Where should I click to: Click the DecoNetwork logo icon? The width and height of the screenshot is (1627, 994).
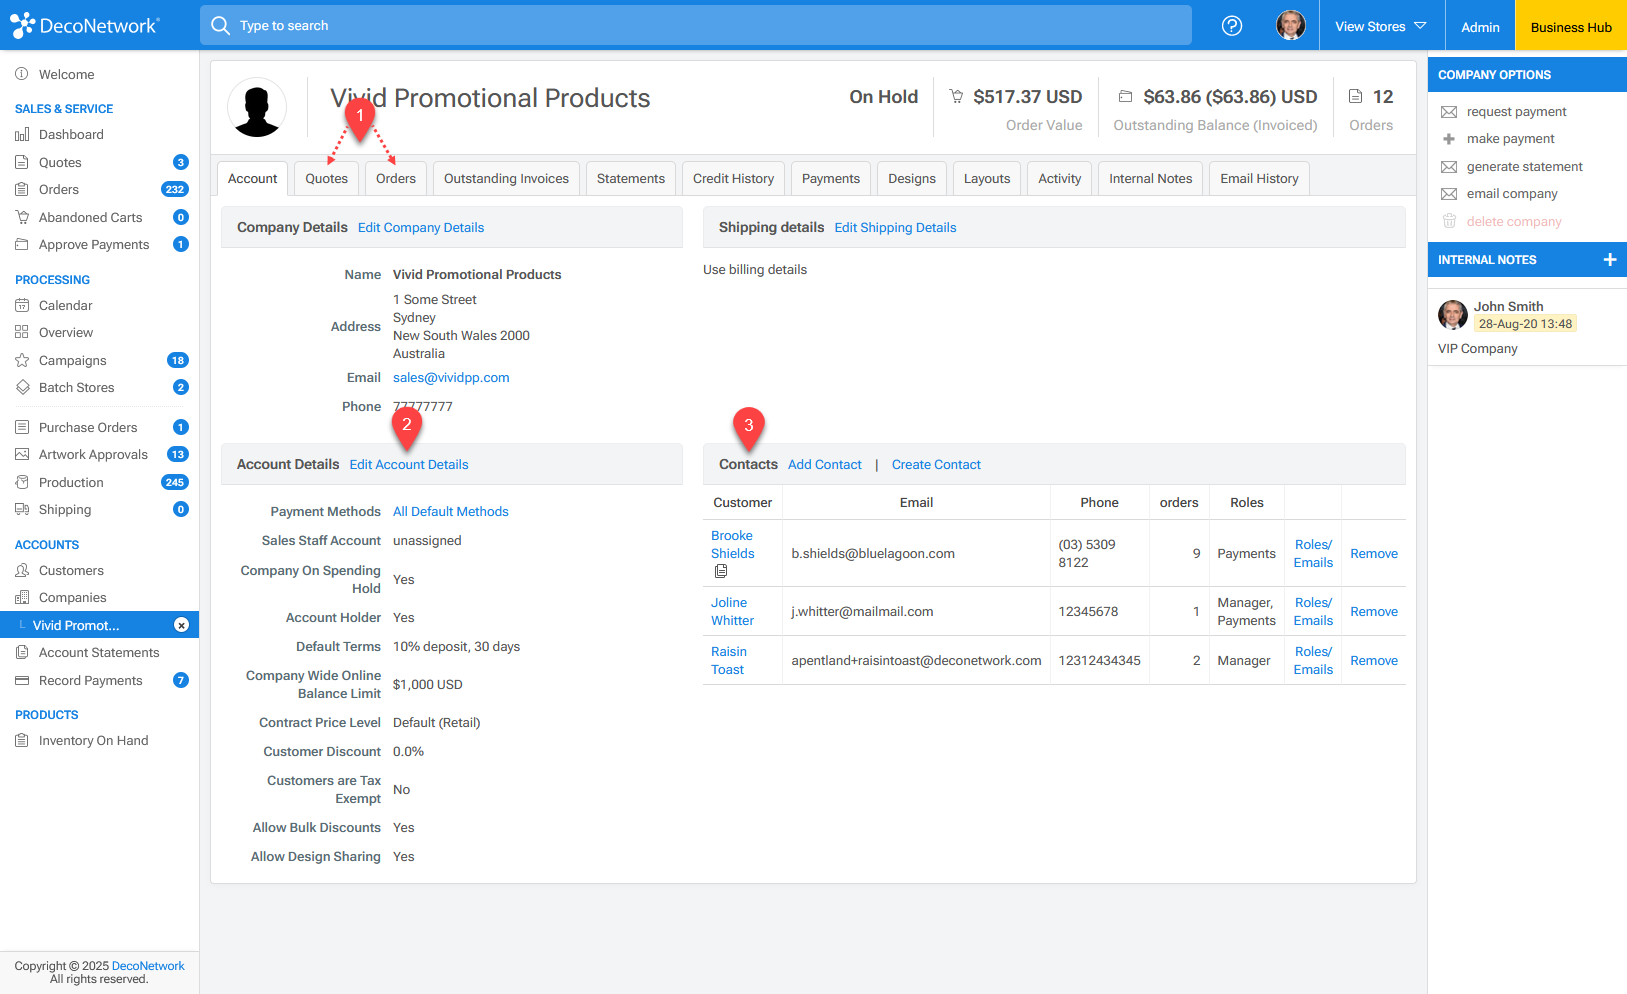[22, 25]
